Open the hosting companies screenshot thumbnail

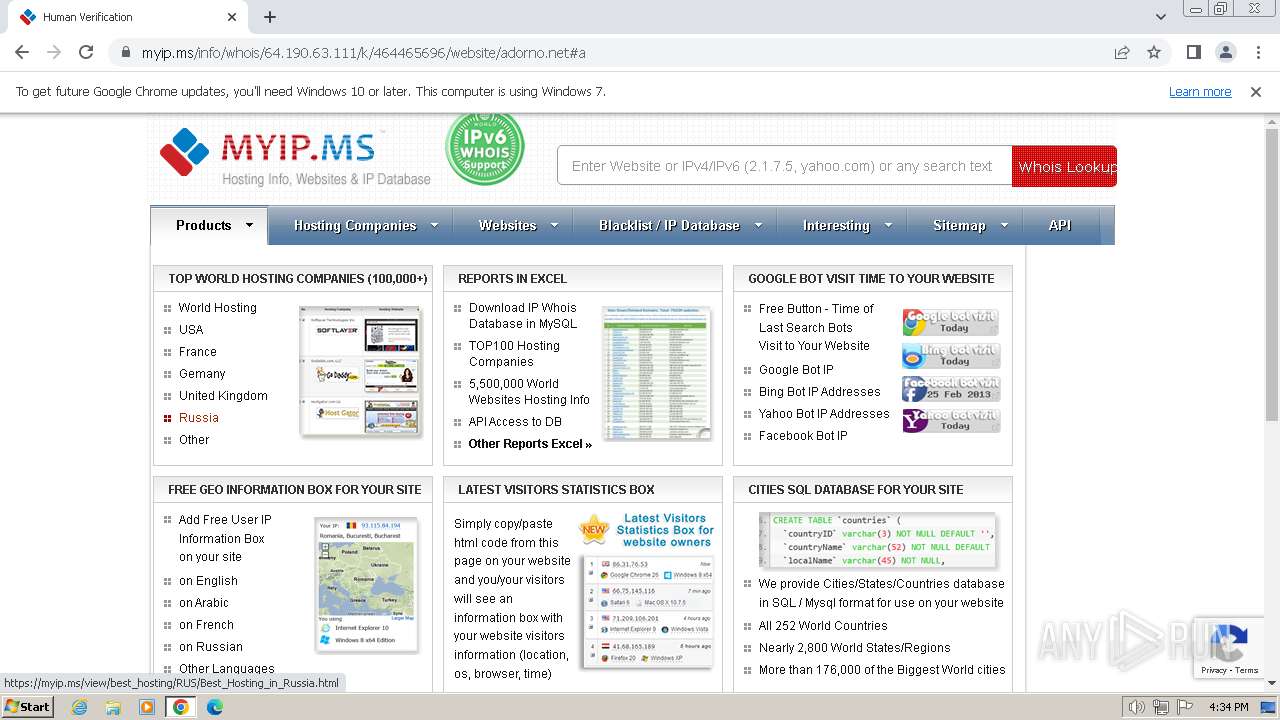(360, 371)
